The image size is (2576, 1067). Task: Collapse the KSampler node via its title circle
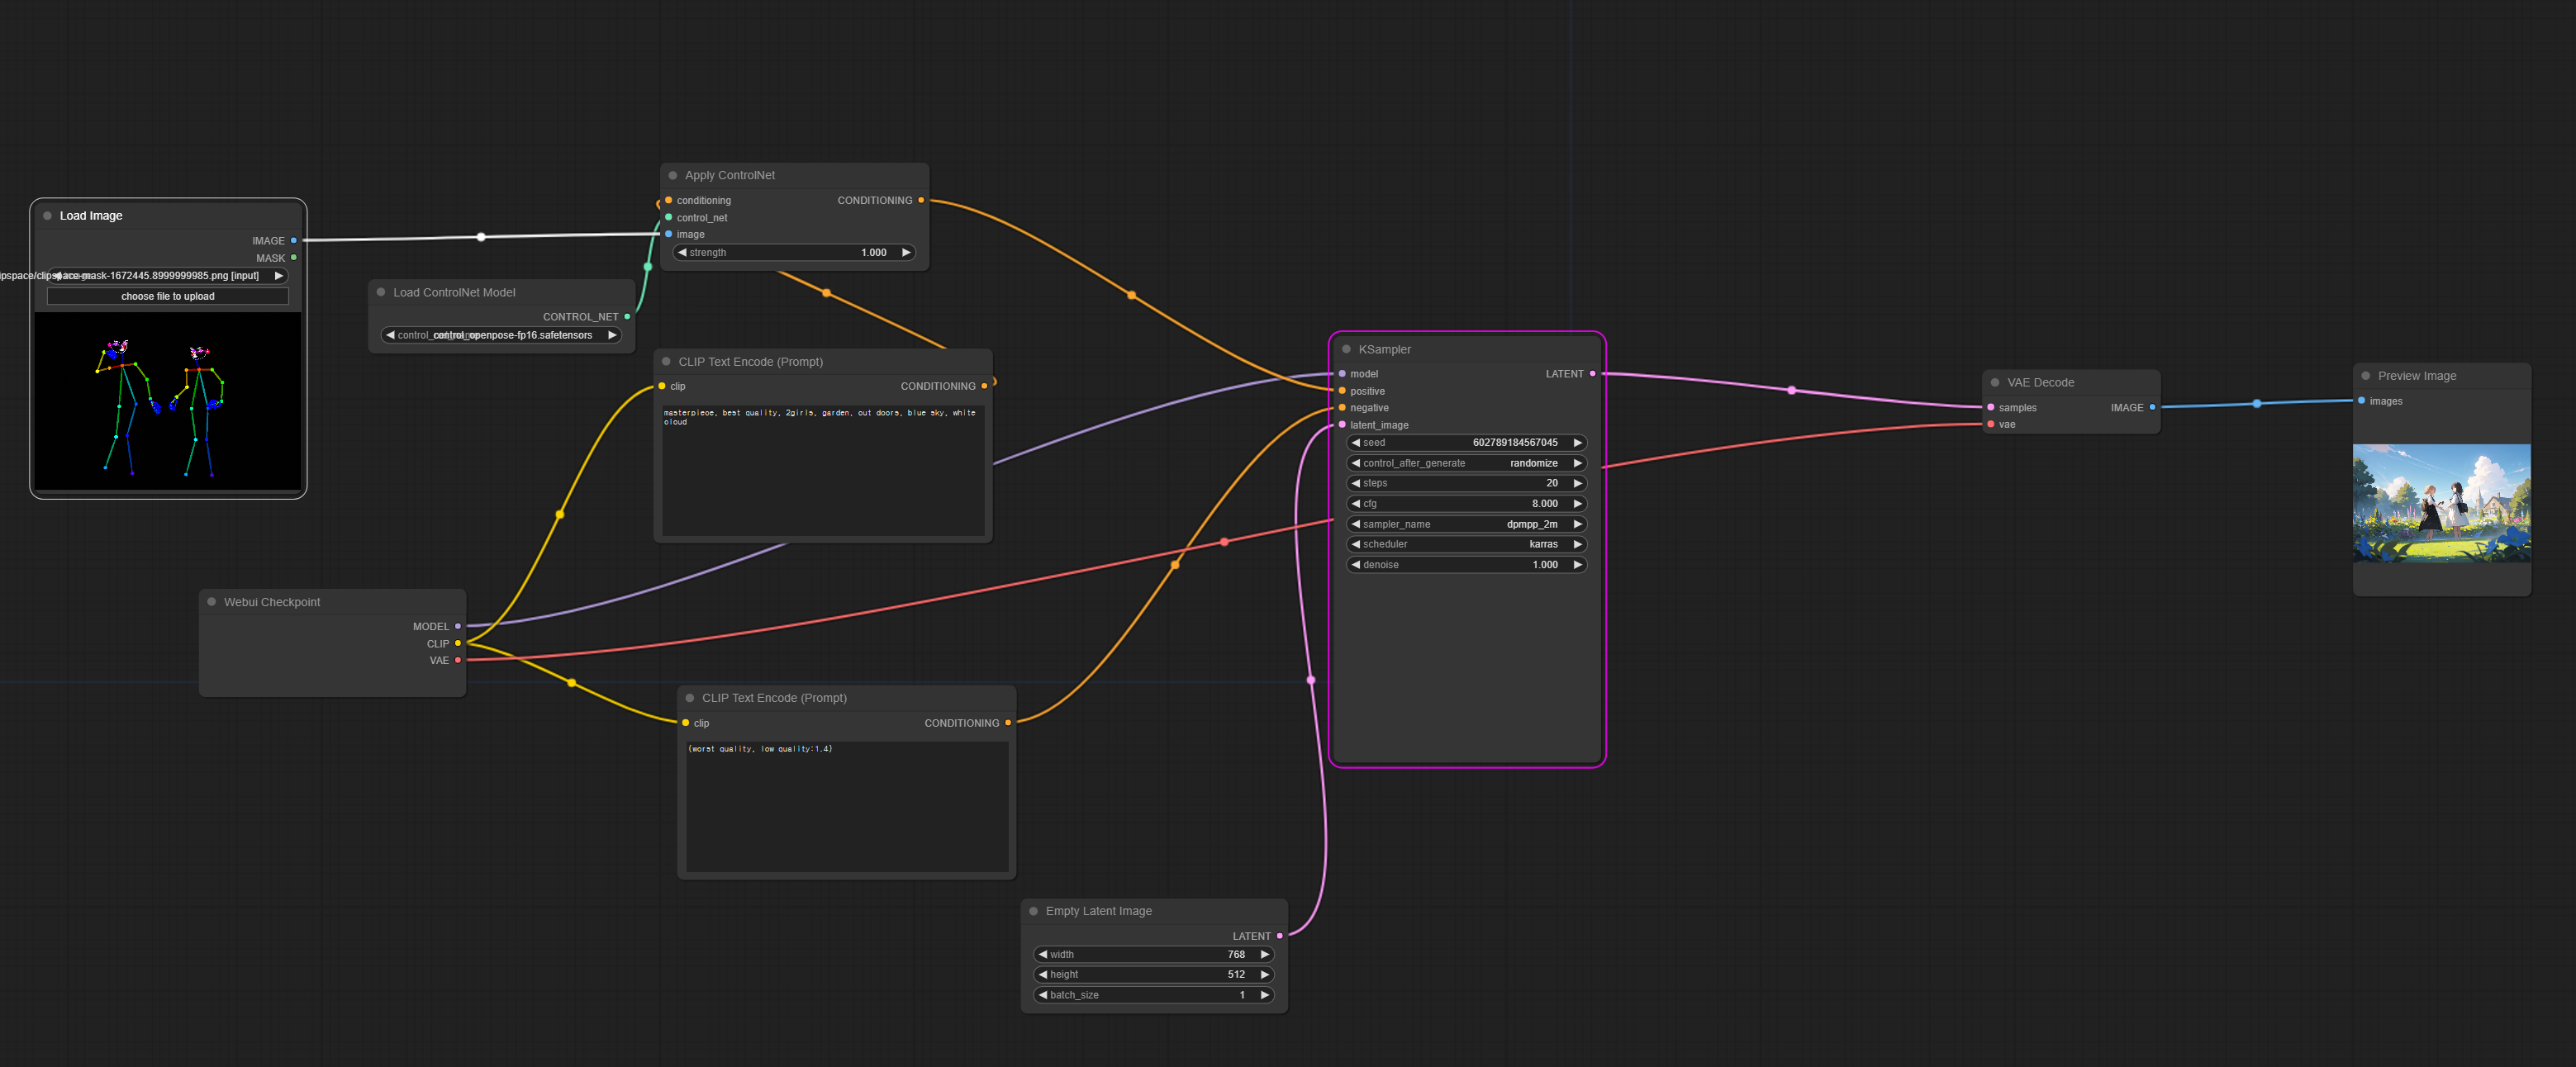[1347, 349]
